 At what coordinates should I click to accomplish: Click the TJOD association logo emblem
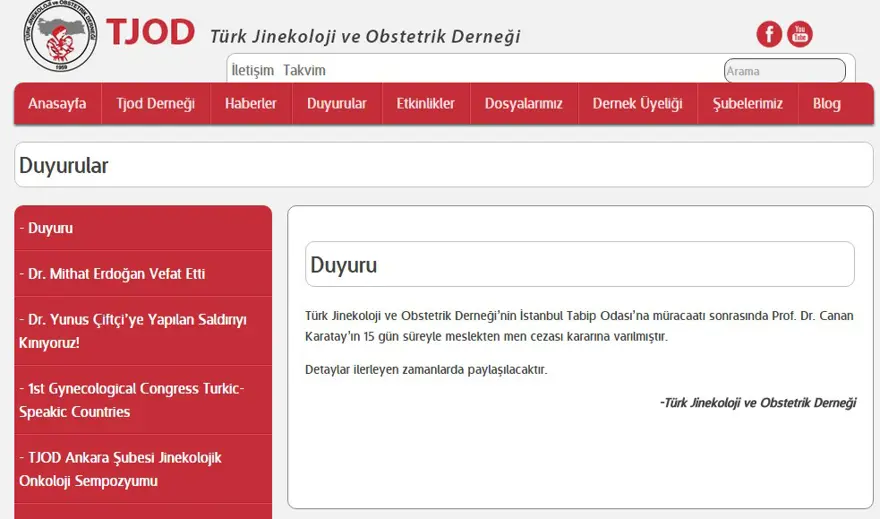60,36
